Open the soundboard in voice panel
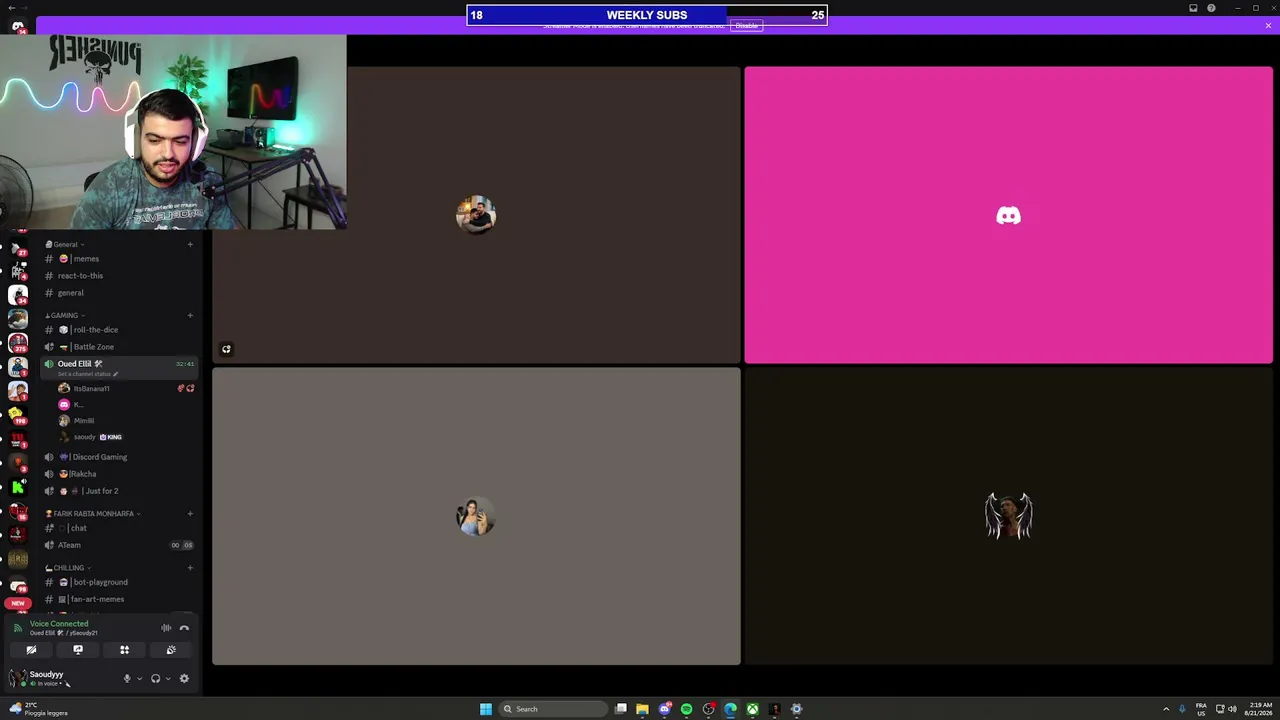 pyautogui.click(x=171, y=650)
